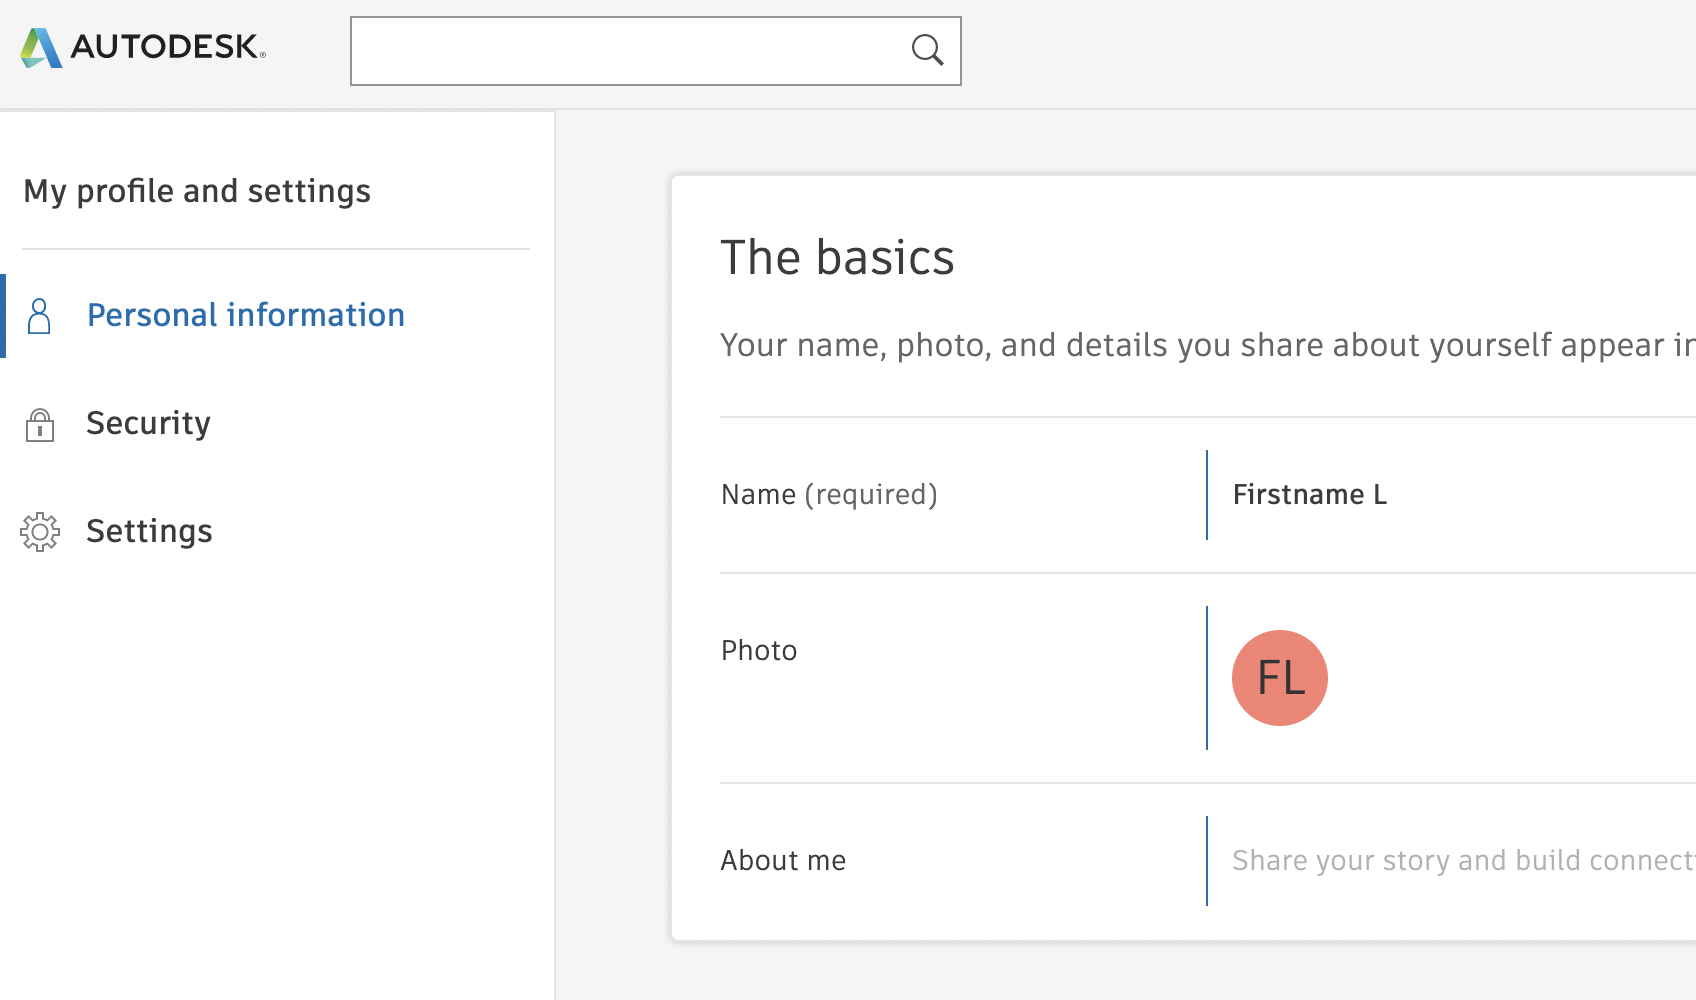1696x1000 pixels.
Task: Click the gear icon beside Settings
Action: (x=40, y=532)
